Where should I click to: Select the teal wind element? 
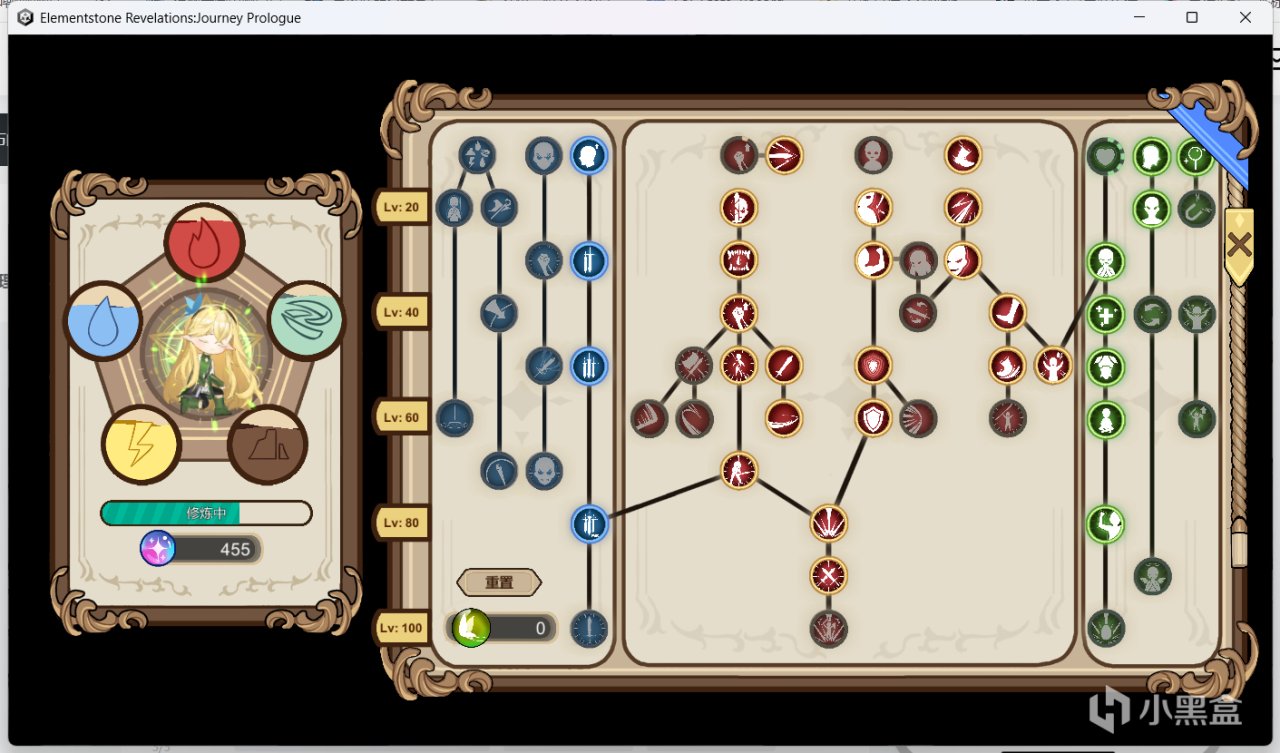pyautogui.click(x=307, y=320)
